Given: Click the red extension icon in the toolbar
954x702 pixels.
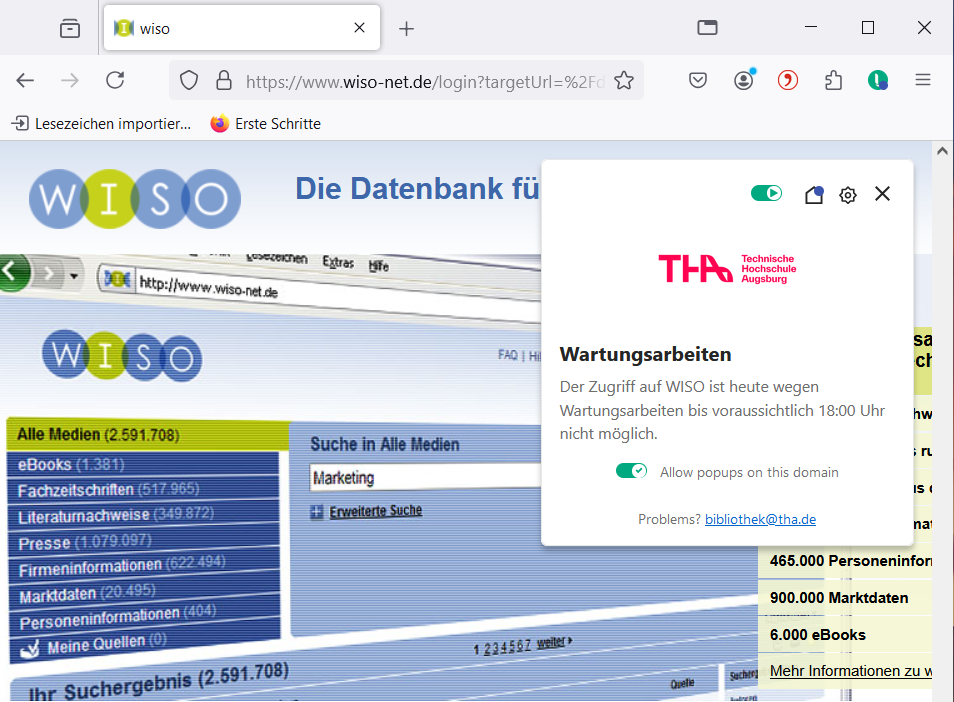Looking at the screenshot, I should click(788, 80).
